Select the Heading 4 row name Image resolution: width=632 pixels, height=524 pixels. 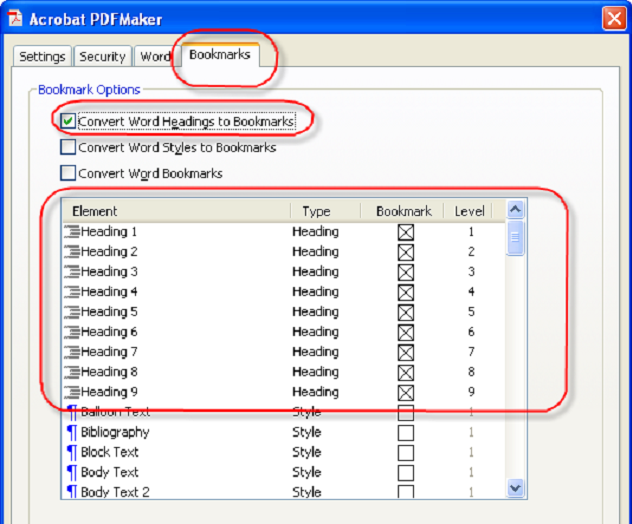(109, 291)
